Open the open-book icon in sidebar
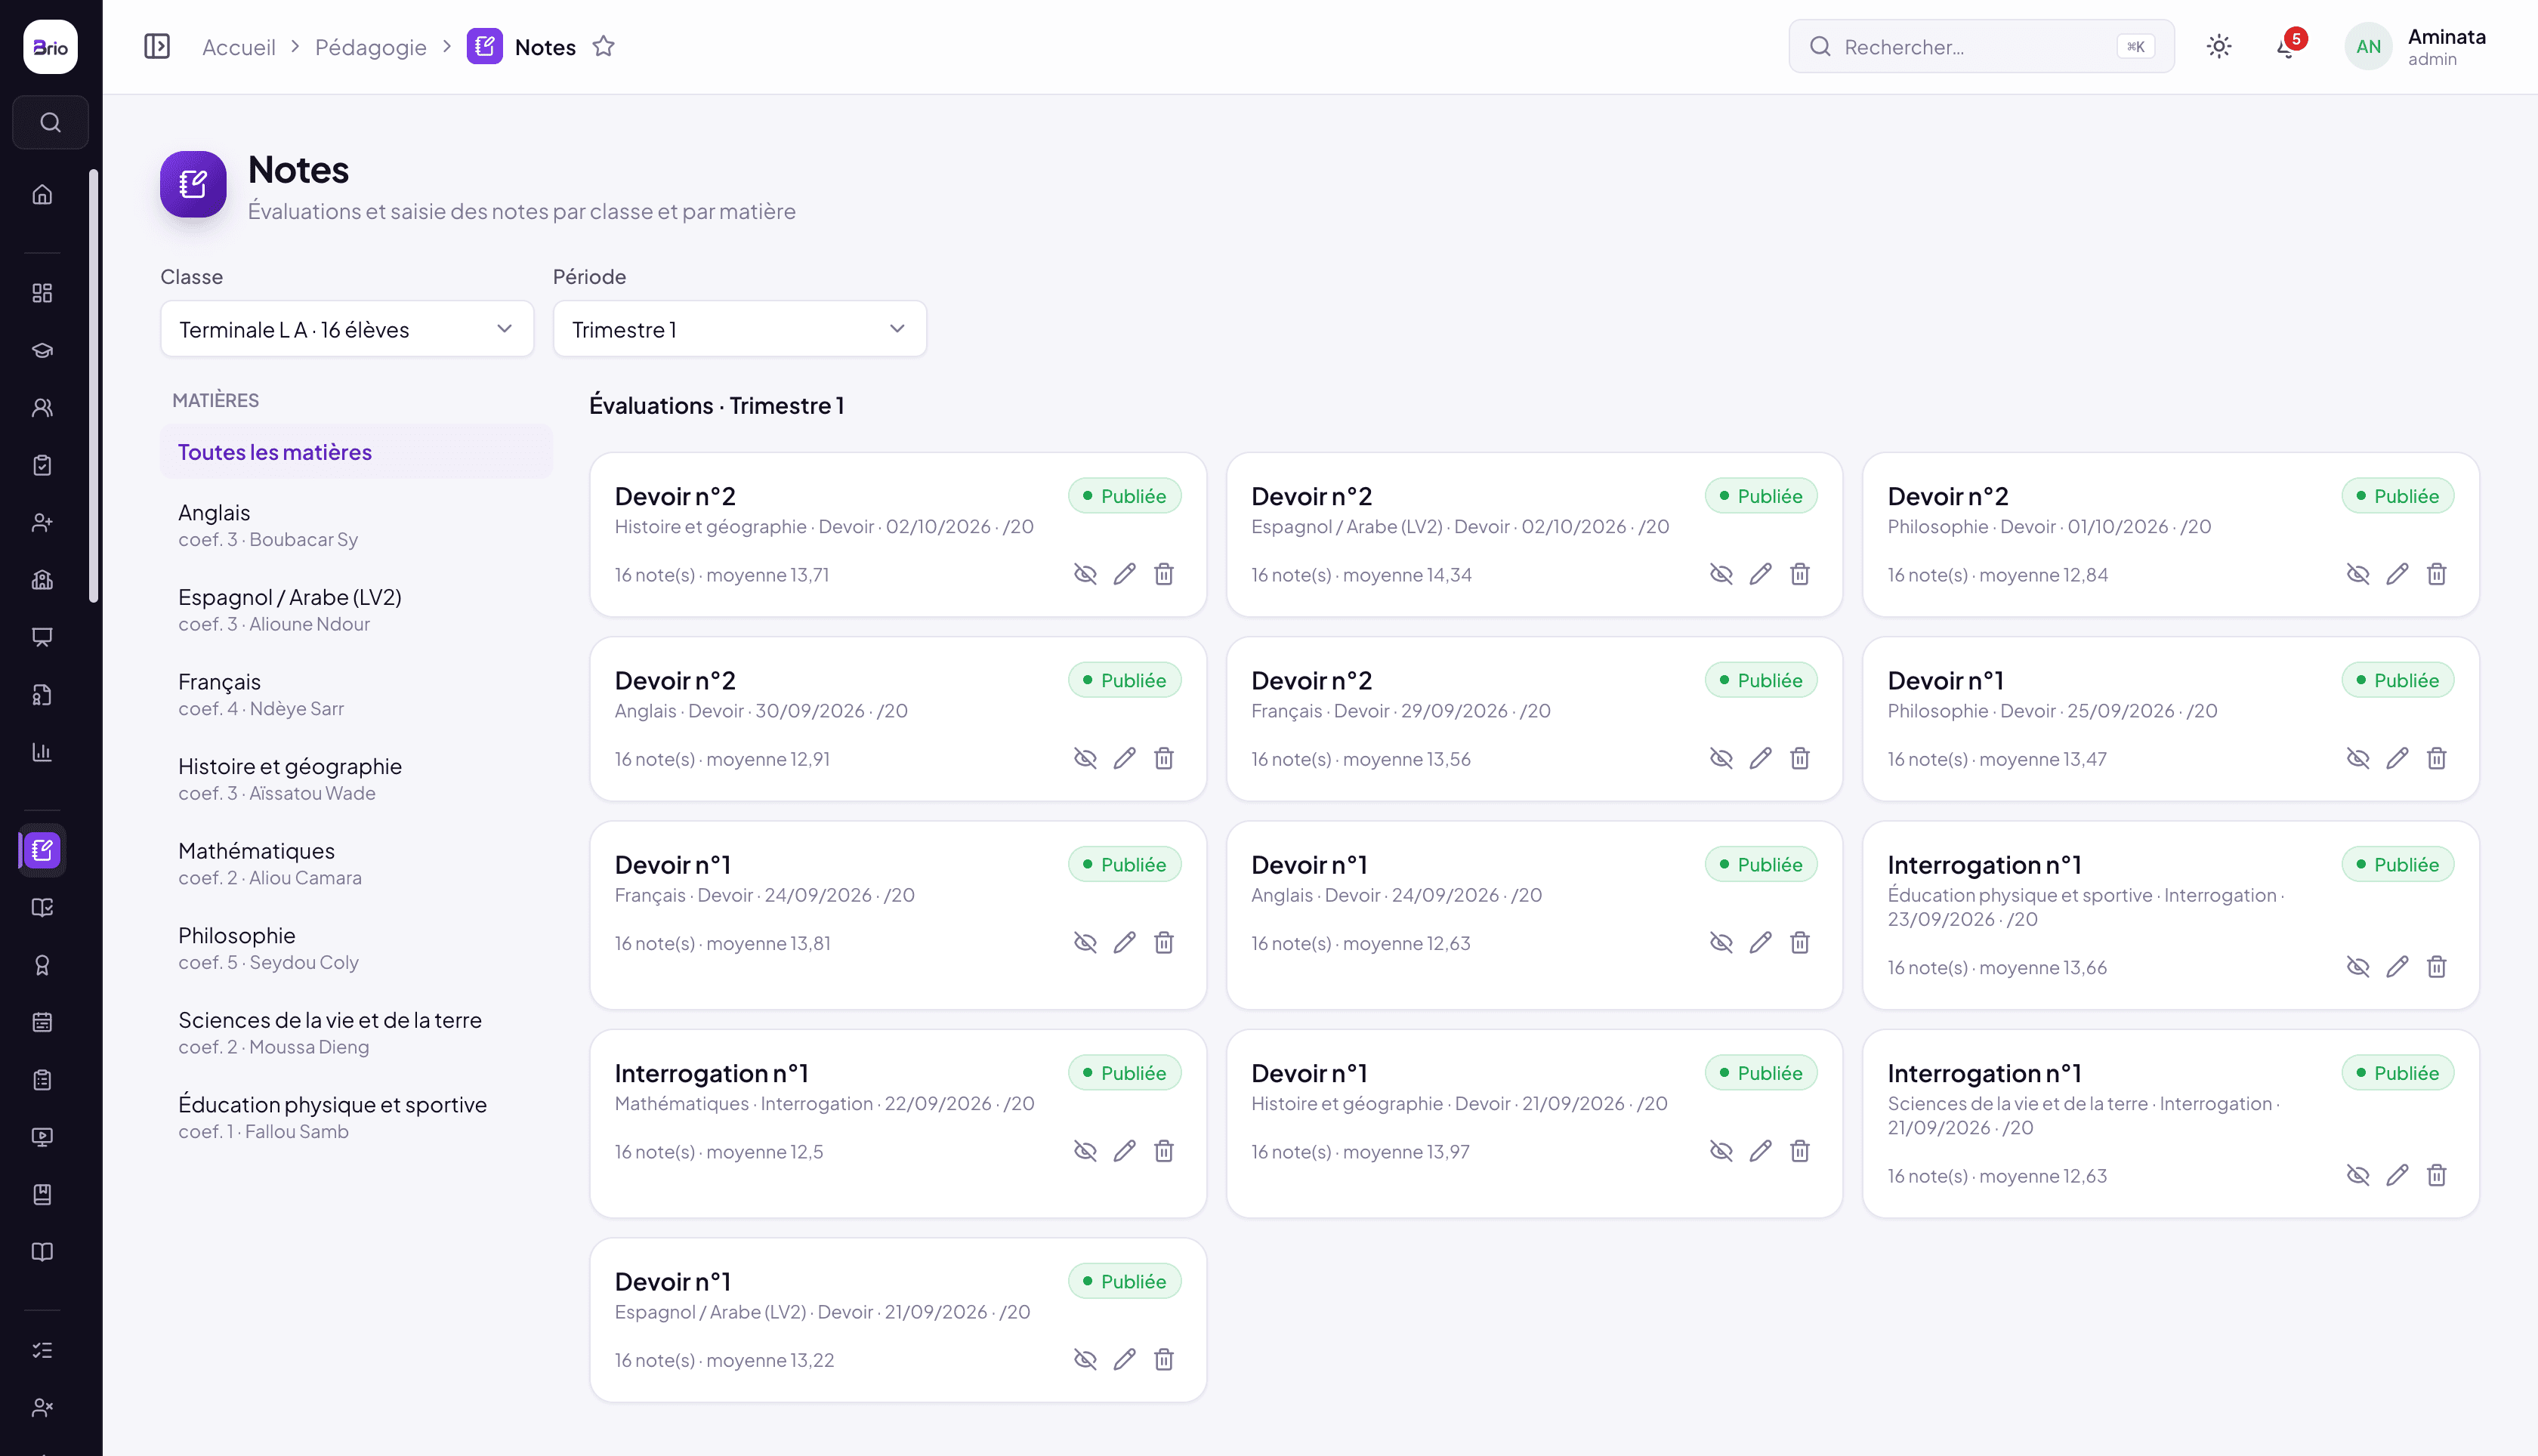This screenshot has width=2538, height=1456. 42,1252
